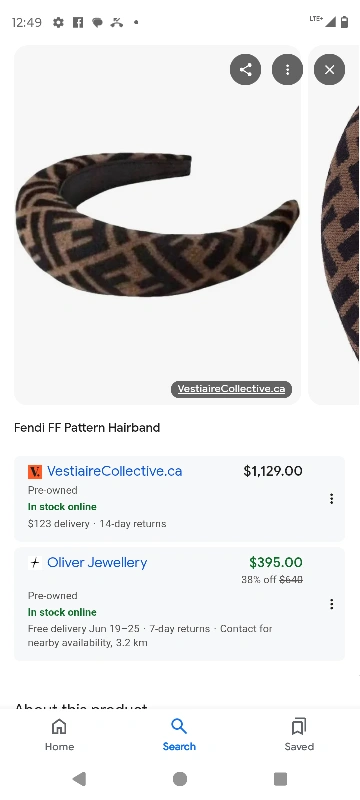Tap the $1,129.00 price for VestiaireCollective
Screen dimensions: 360x800
(273, 471)
